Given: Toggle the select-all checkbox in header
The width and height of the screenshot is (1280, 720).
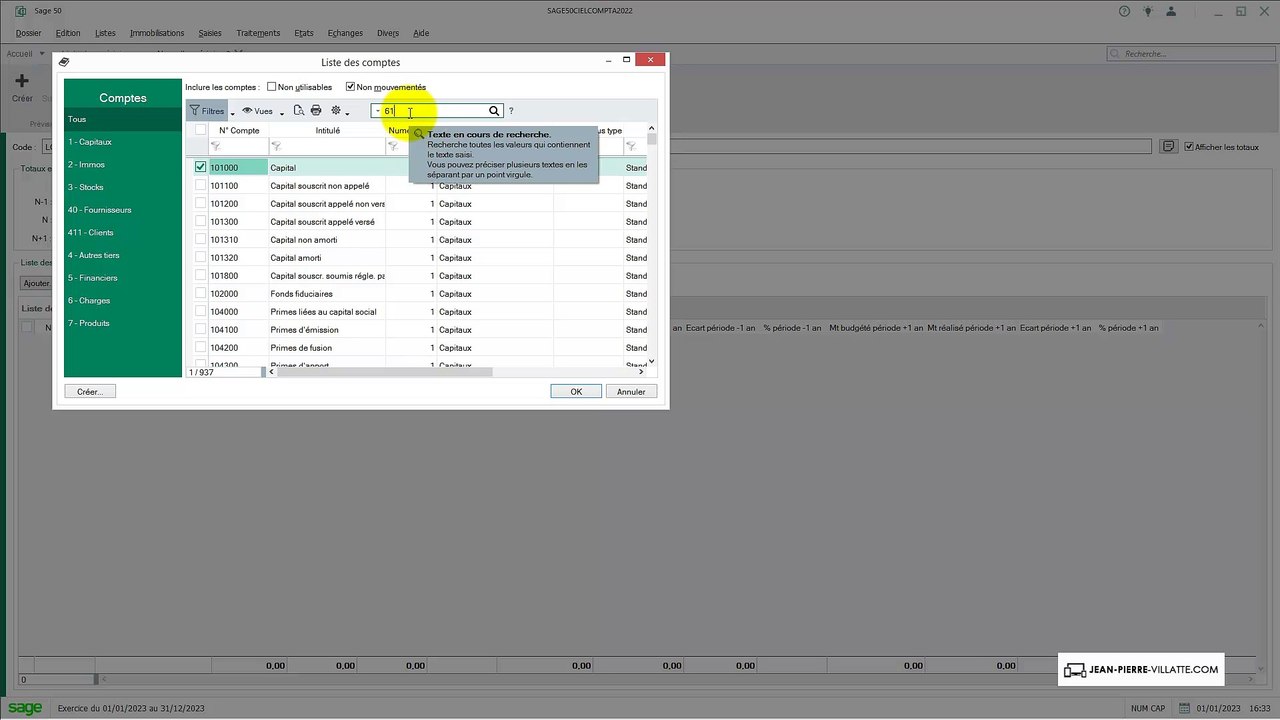Looking at the screenshot, I should point(200,130).
